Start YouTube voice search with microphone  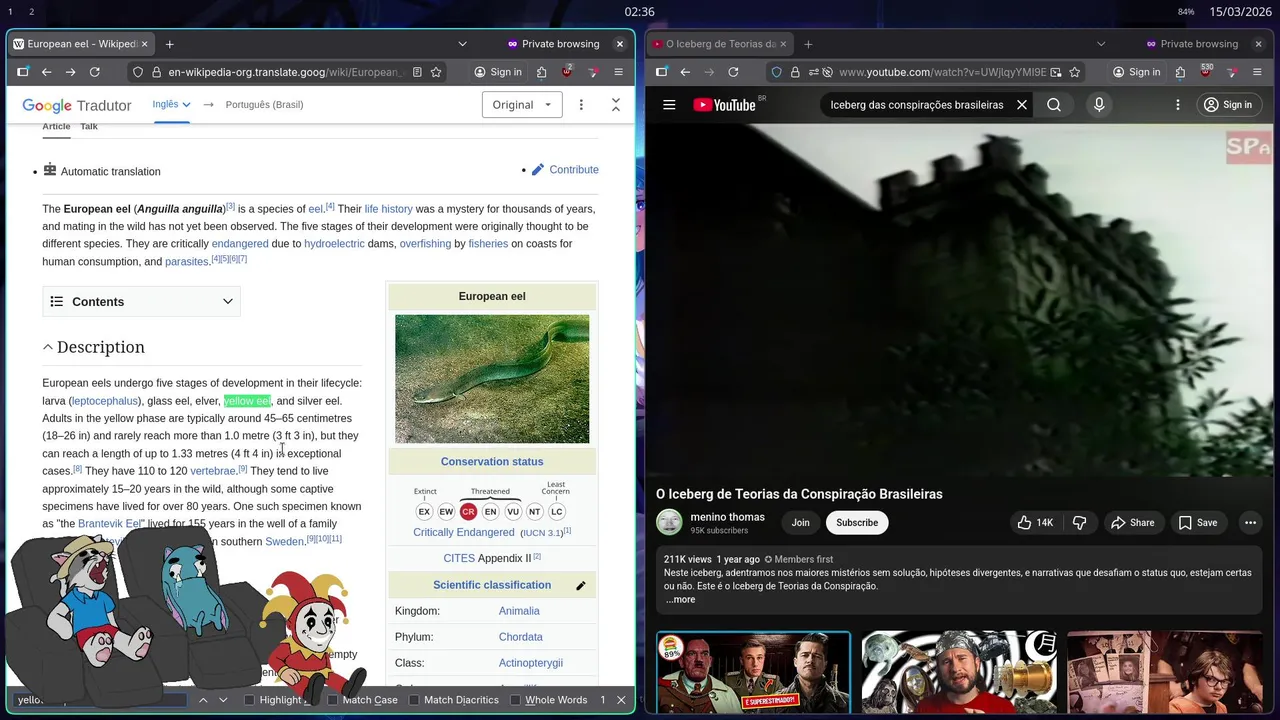1099,104
